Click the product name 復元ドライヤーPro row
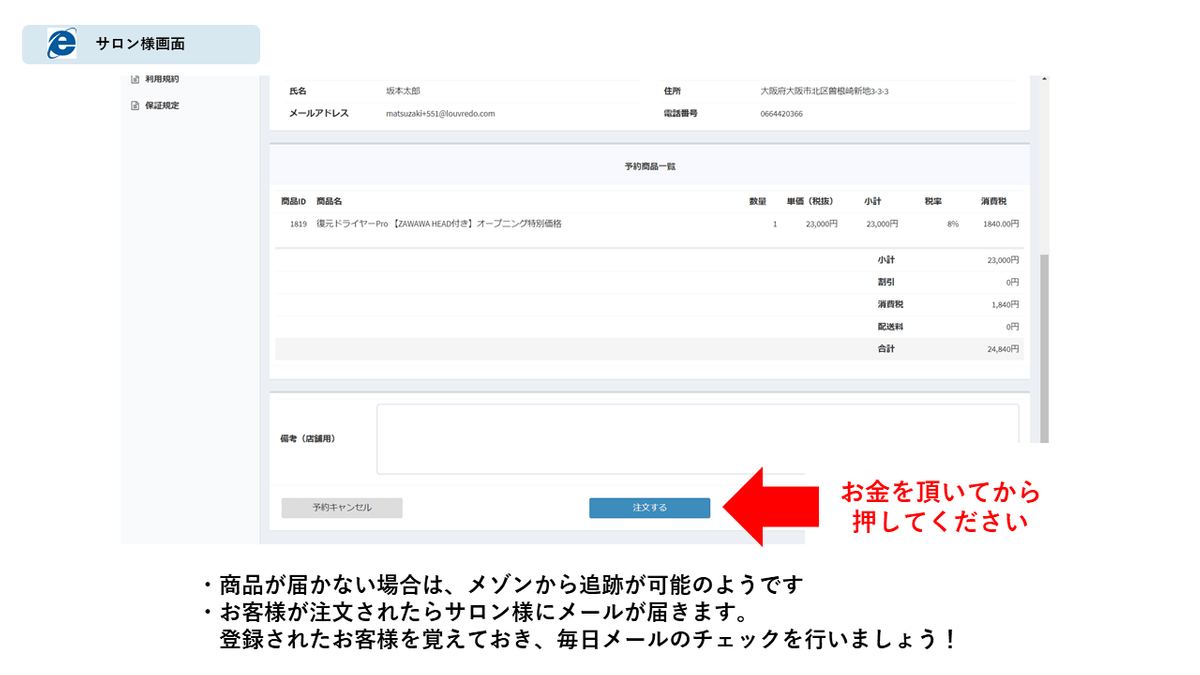 [438, 224]
